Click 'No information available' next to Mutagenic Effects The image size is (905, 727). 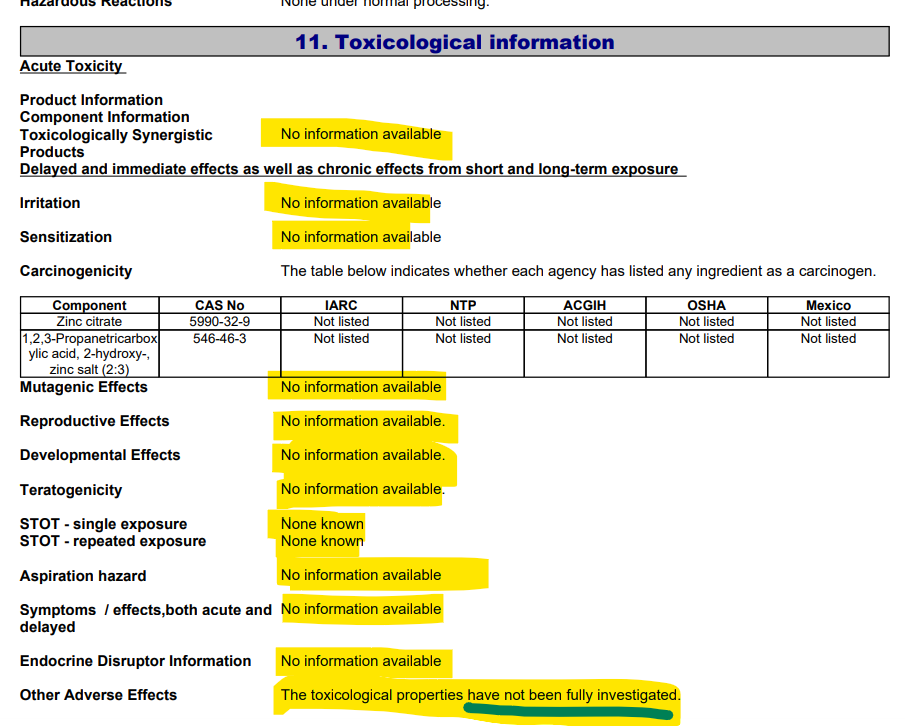tap(361, 387)
